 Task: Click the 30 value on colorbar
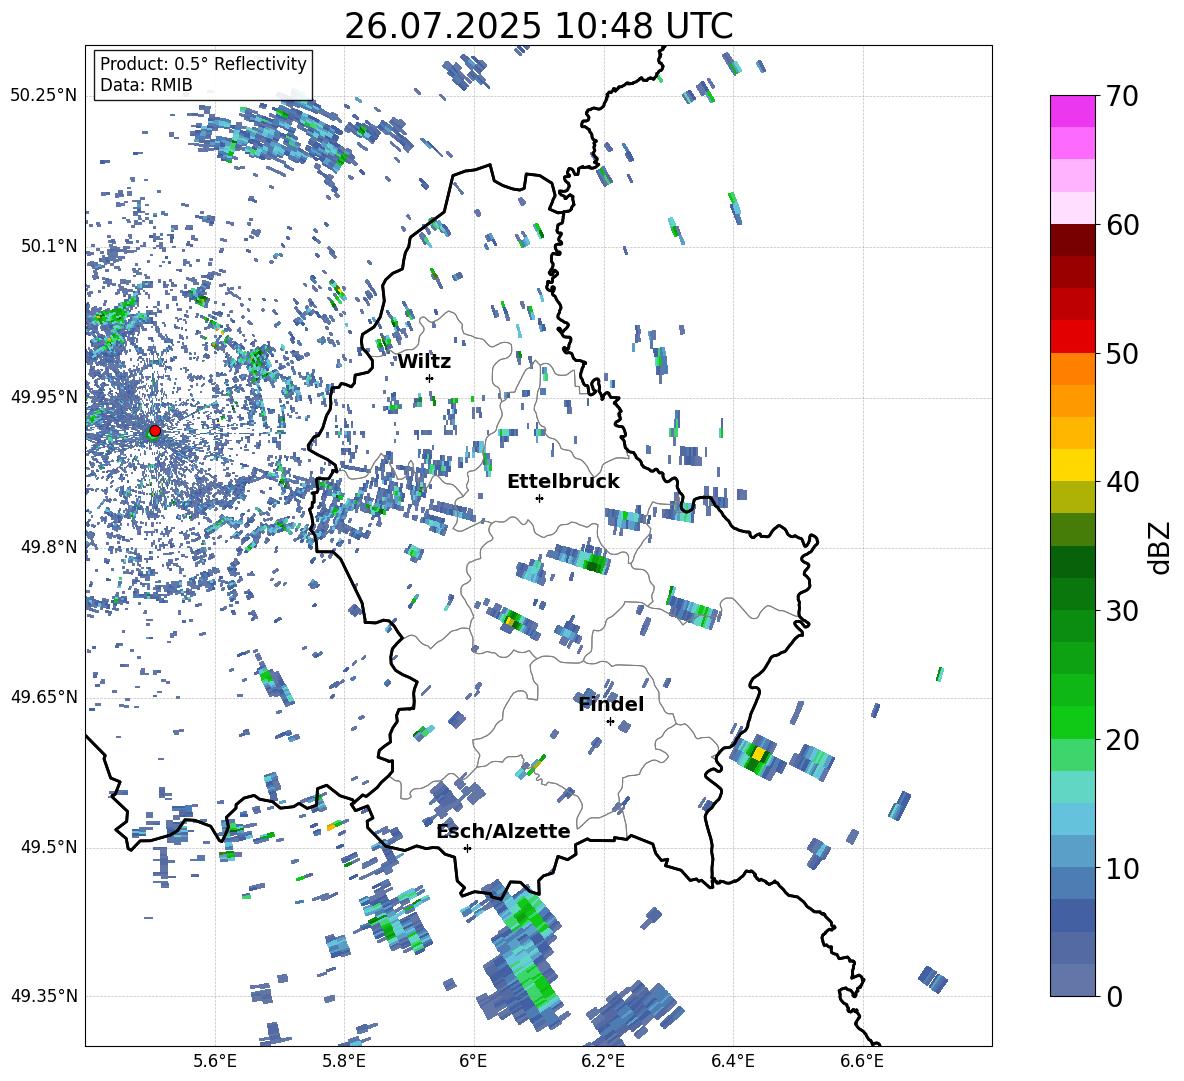coord(1121,611)
